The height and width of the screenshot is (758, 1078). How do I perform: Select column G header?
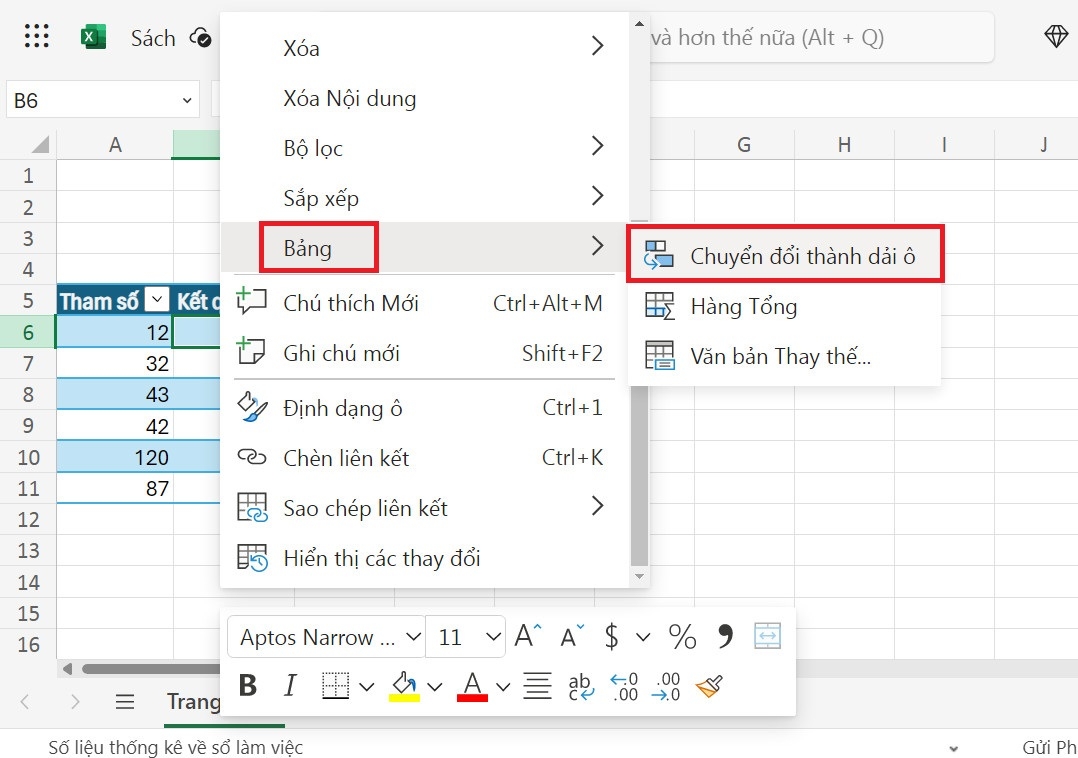pos(744,144)
